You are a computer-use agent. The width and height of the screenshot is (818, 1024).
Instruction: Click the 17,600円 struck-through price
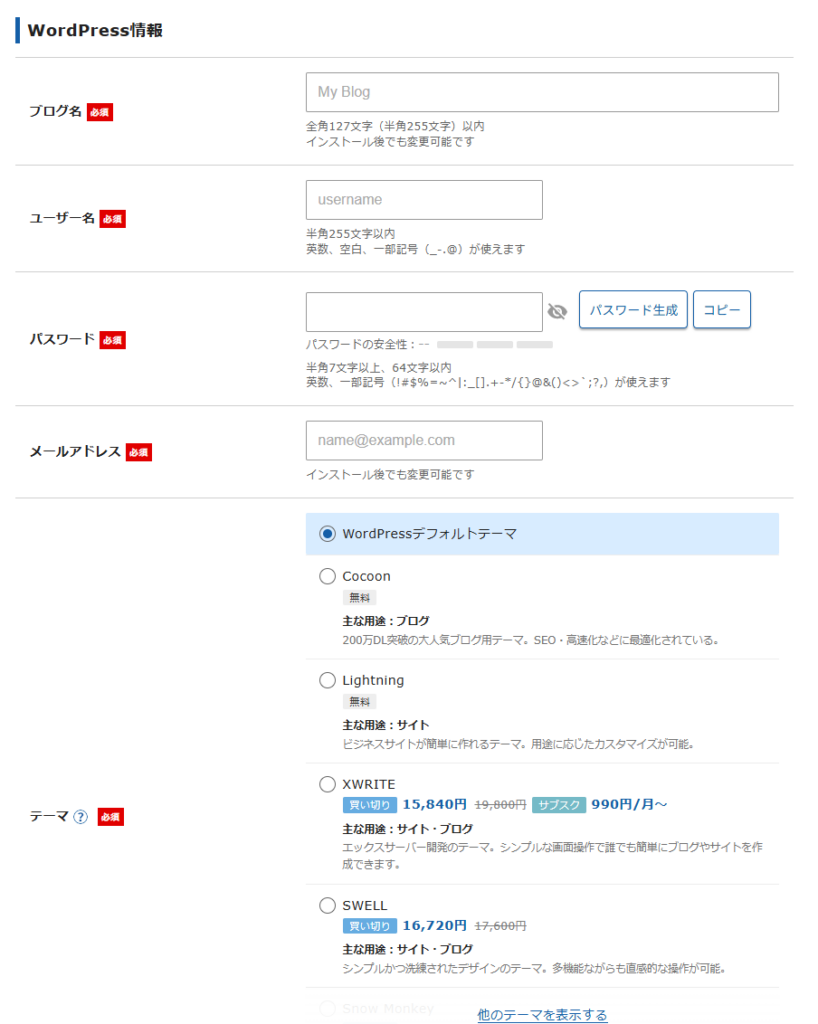point(500,926)
